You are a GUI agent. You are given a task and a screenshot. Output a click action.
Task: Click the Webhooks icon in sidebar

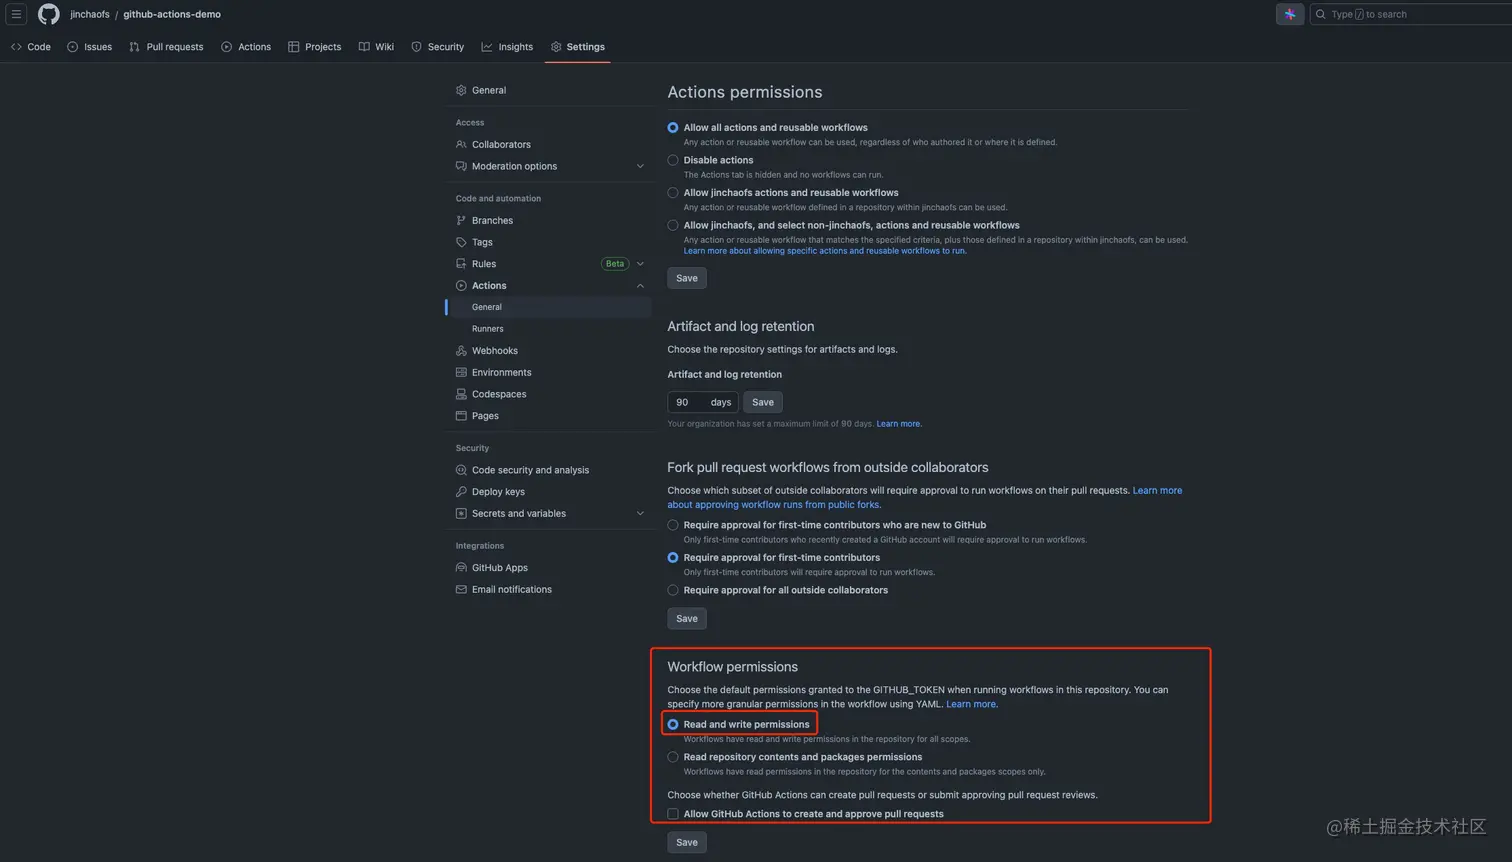point(461,351)
